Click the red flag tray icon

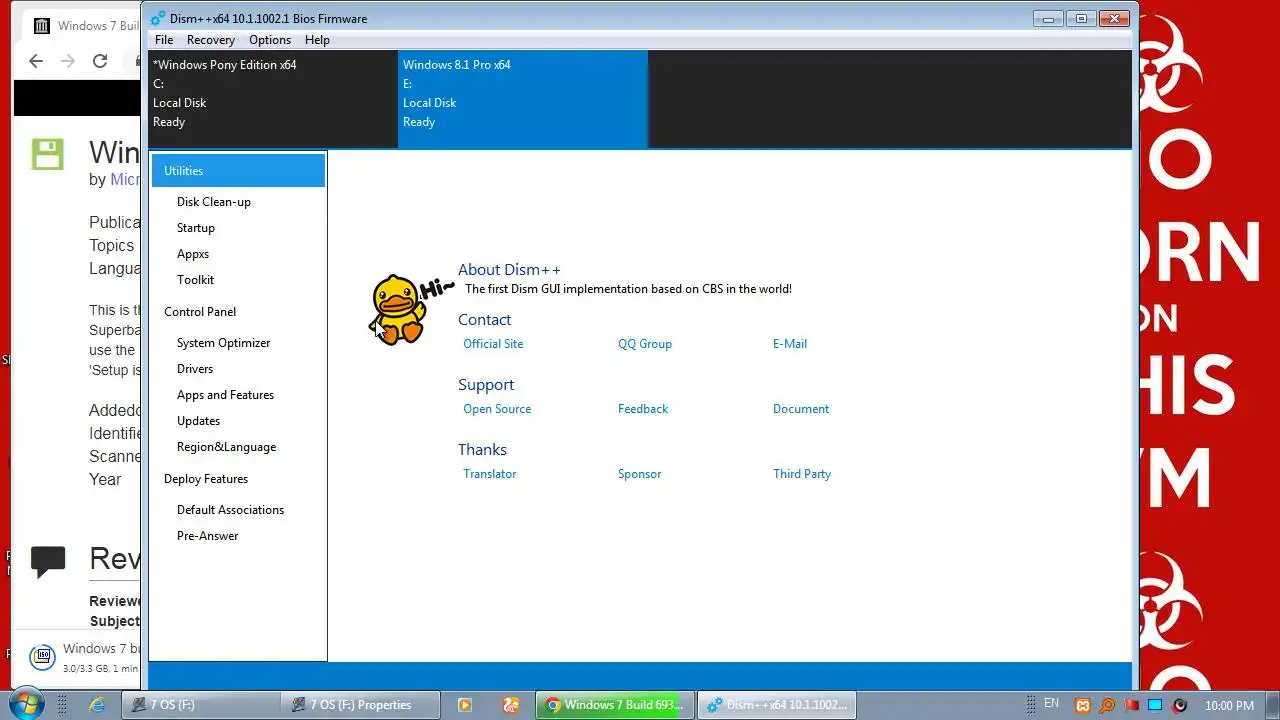(x=1131, y=706)
